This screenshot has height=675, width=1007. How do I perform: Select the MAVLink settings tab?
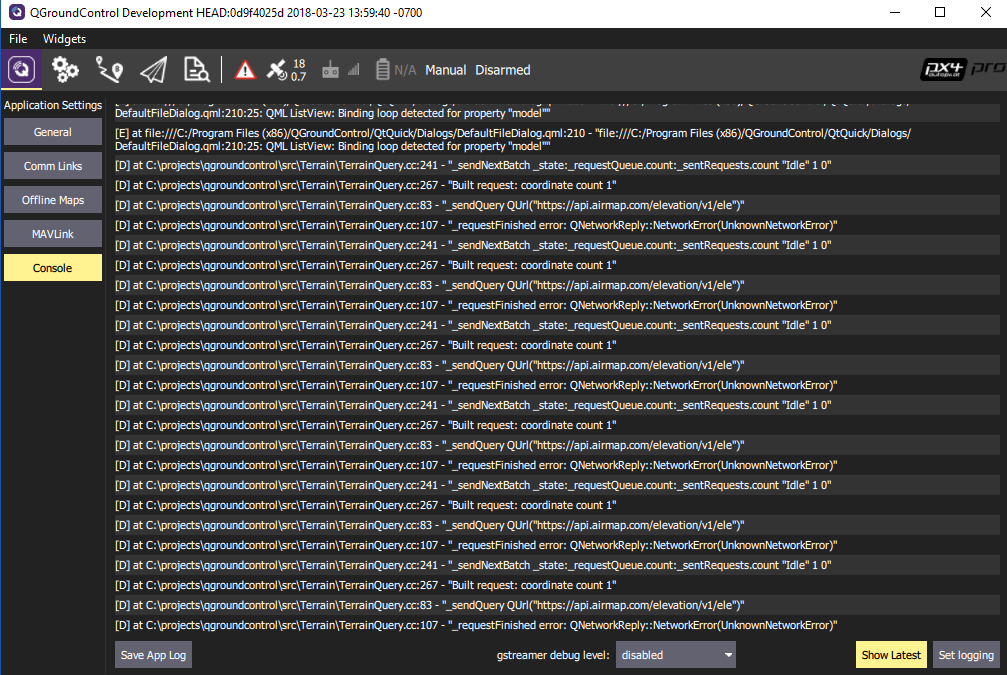coord(53,234)
